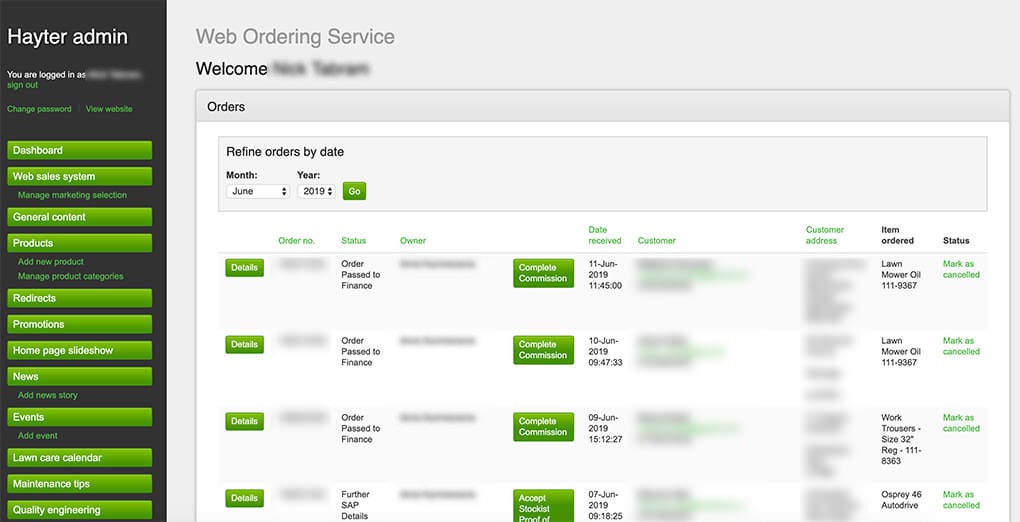Click date text 10-Jun-2019 09:47:33

[605, 351]
